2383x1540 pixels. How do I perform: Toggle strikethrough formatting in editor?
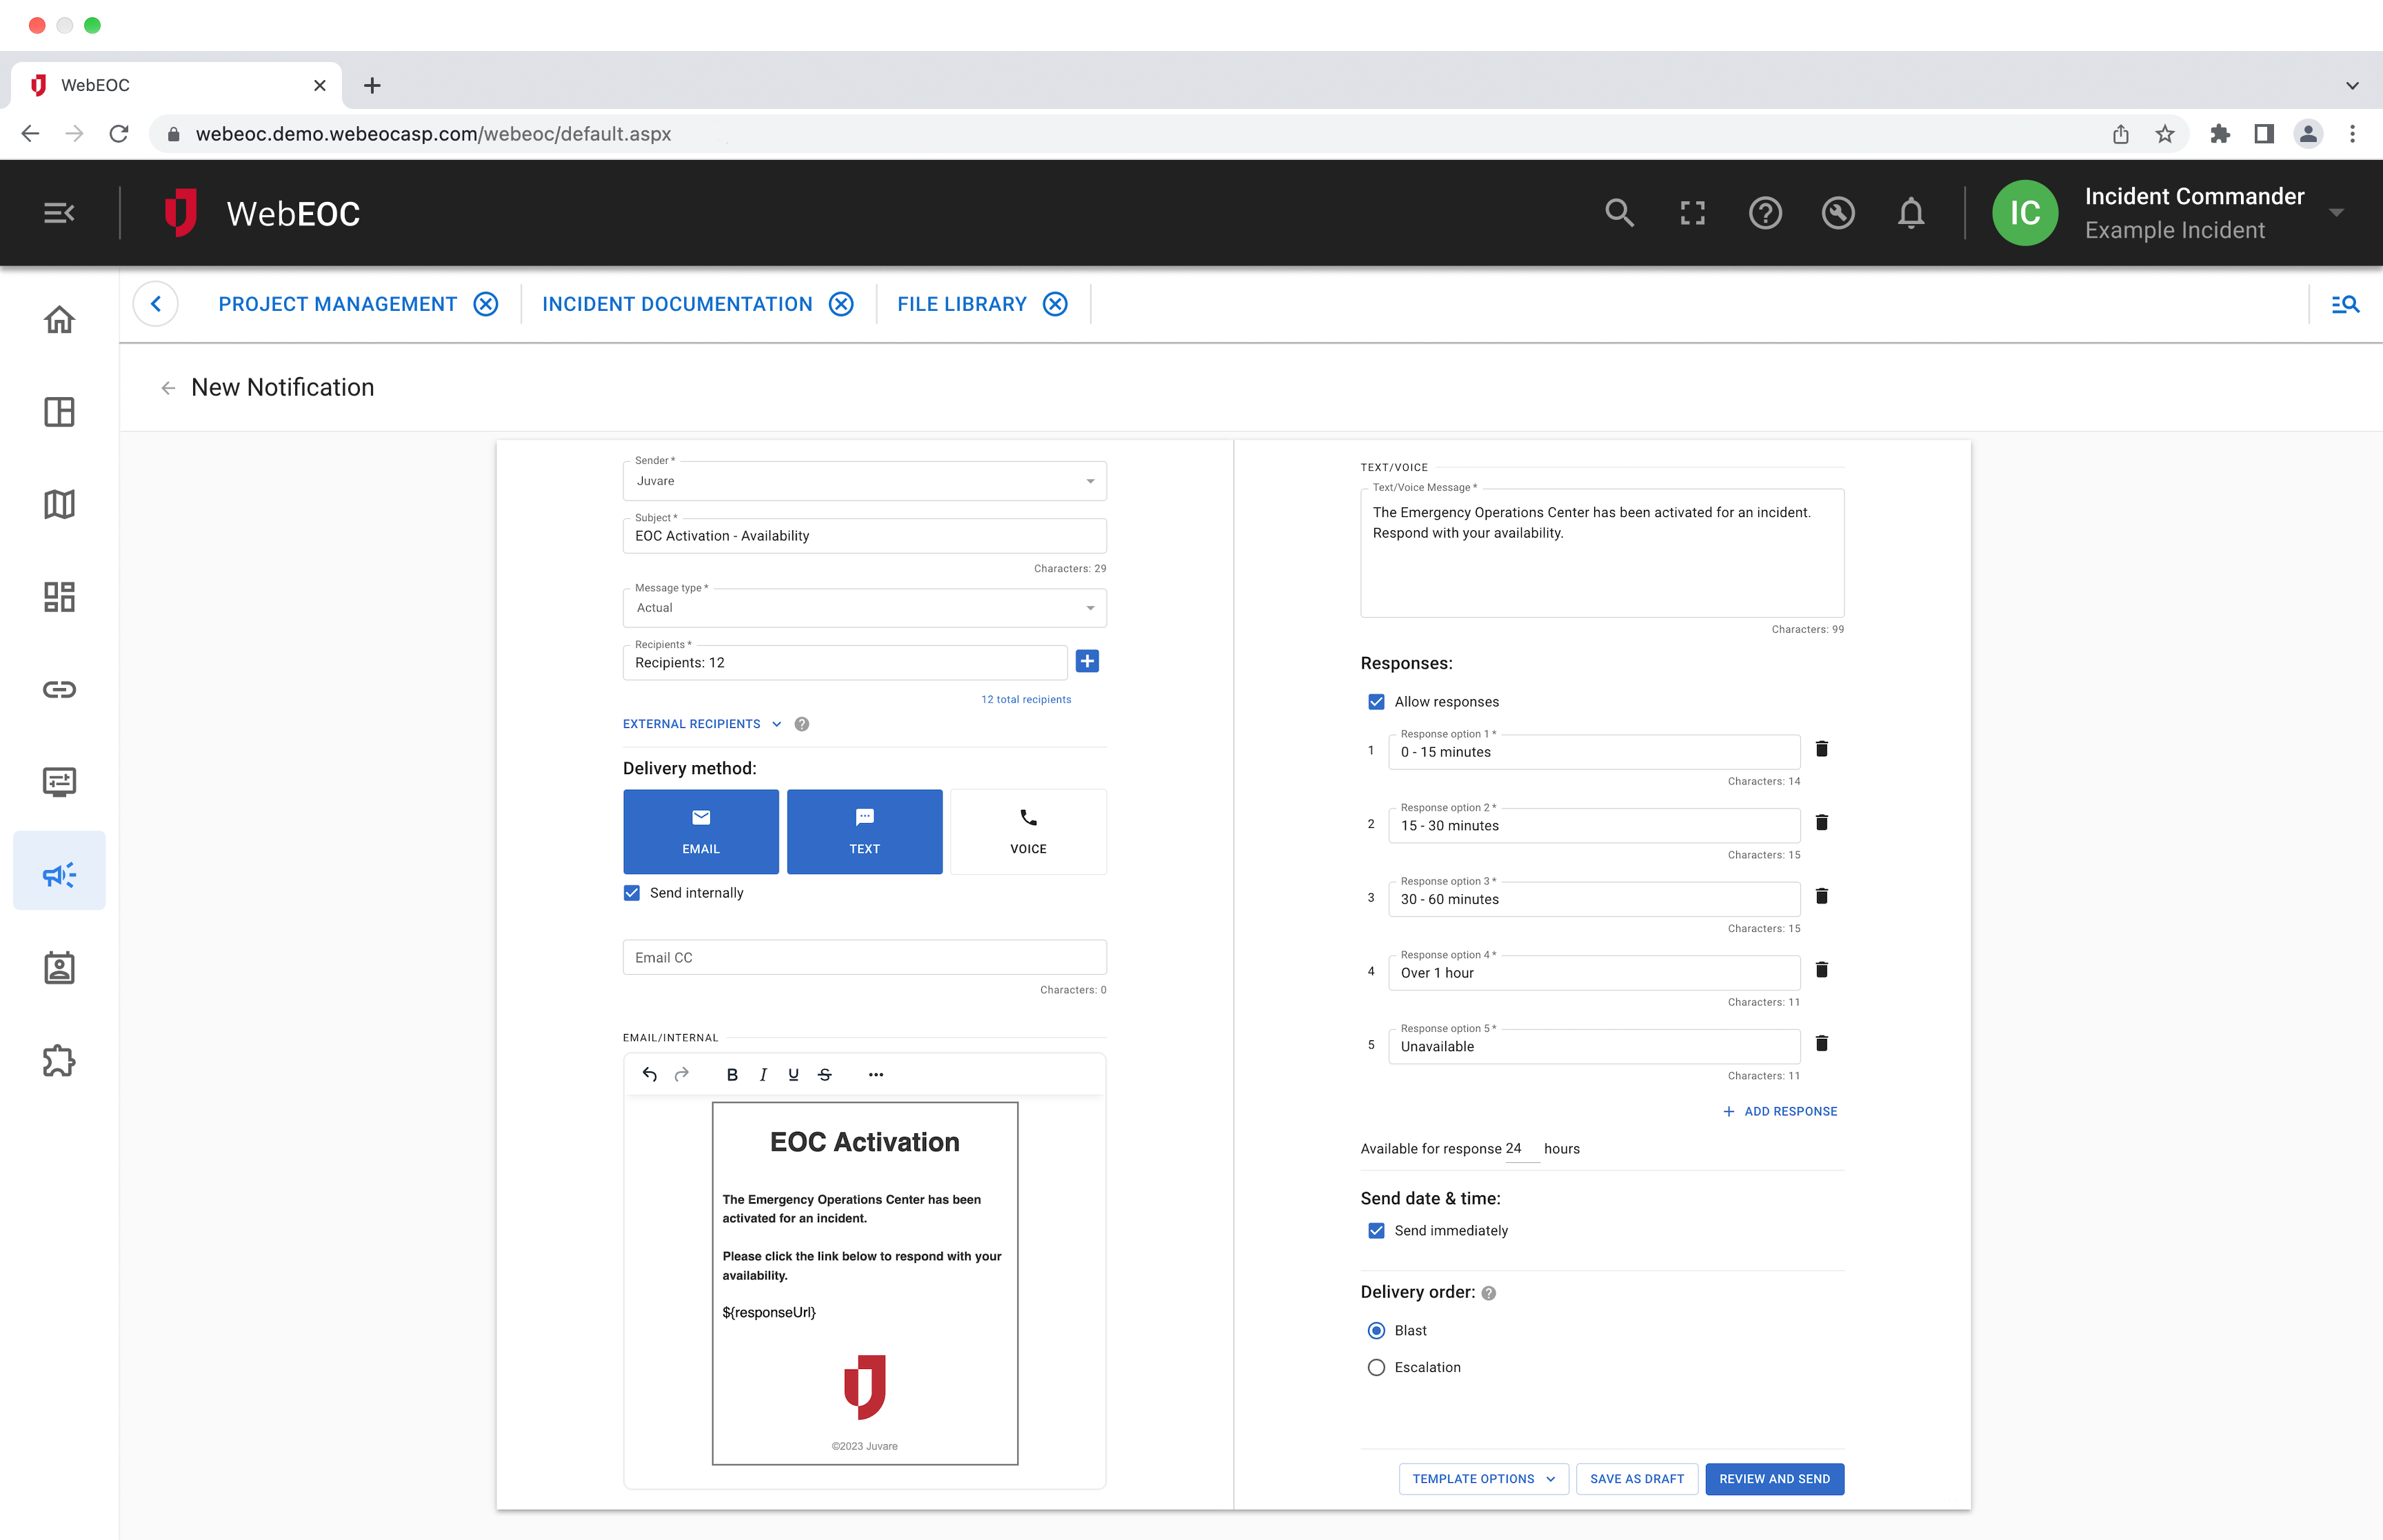pos(824,1074)
